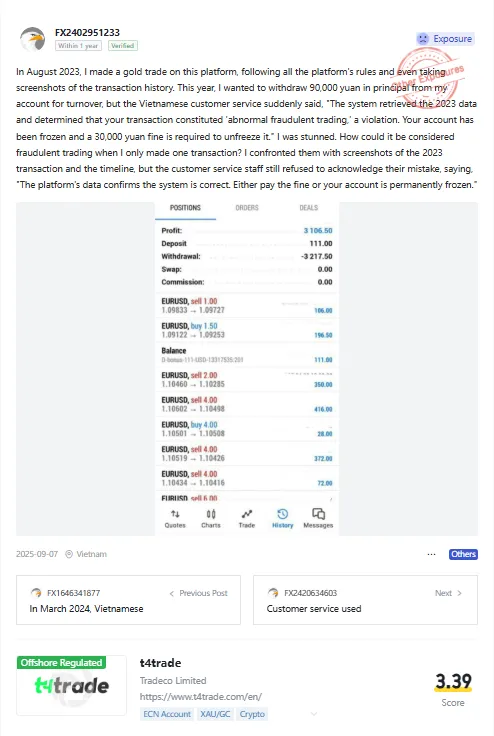Select the XAU/GC tag
Image resolution: width=494 pixels, height=736 pixels.
tap(215, 714)
